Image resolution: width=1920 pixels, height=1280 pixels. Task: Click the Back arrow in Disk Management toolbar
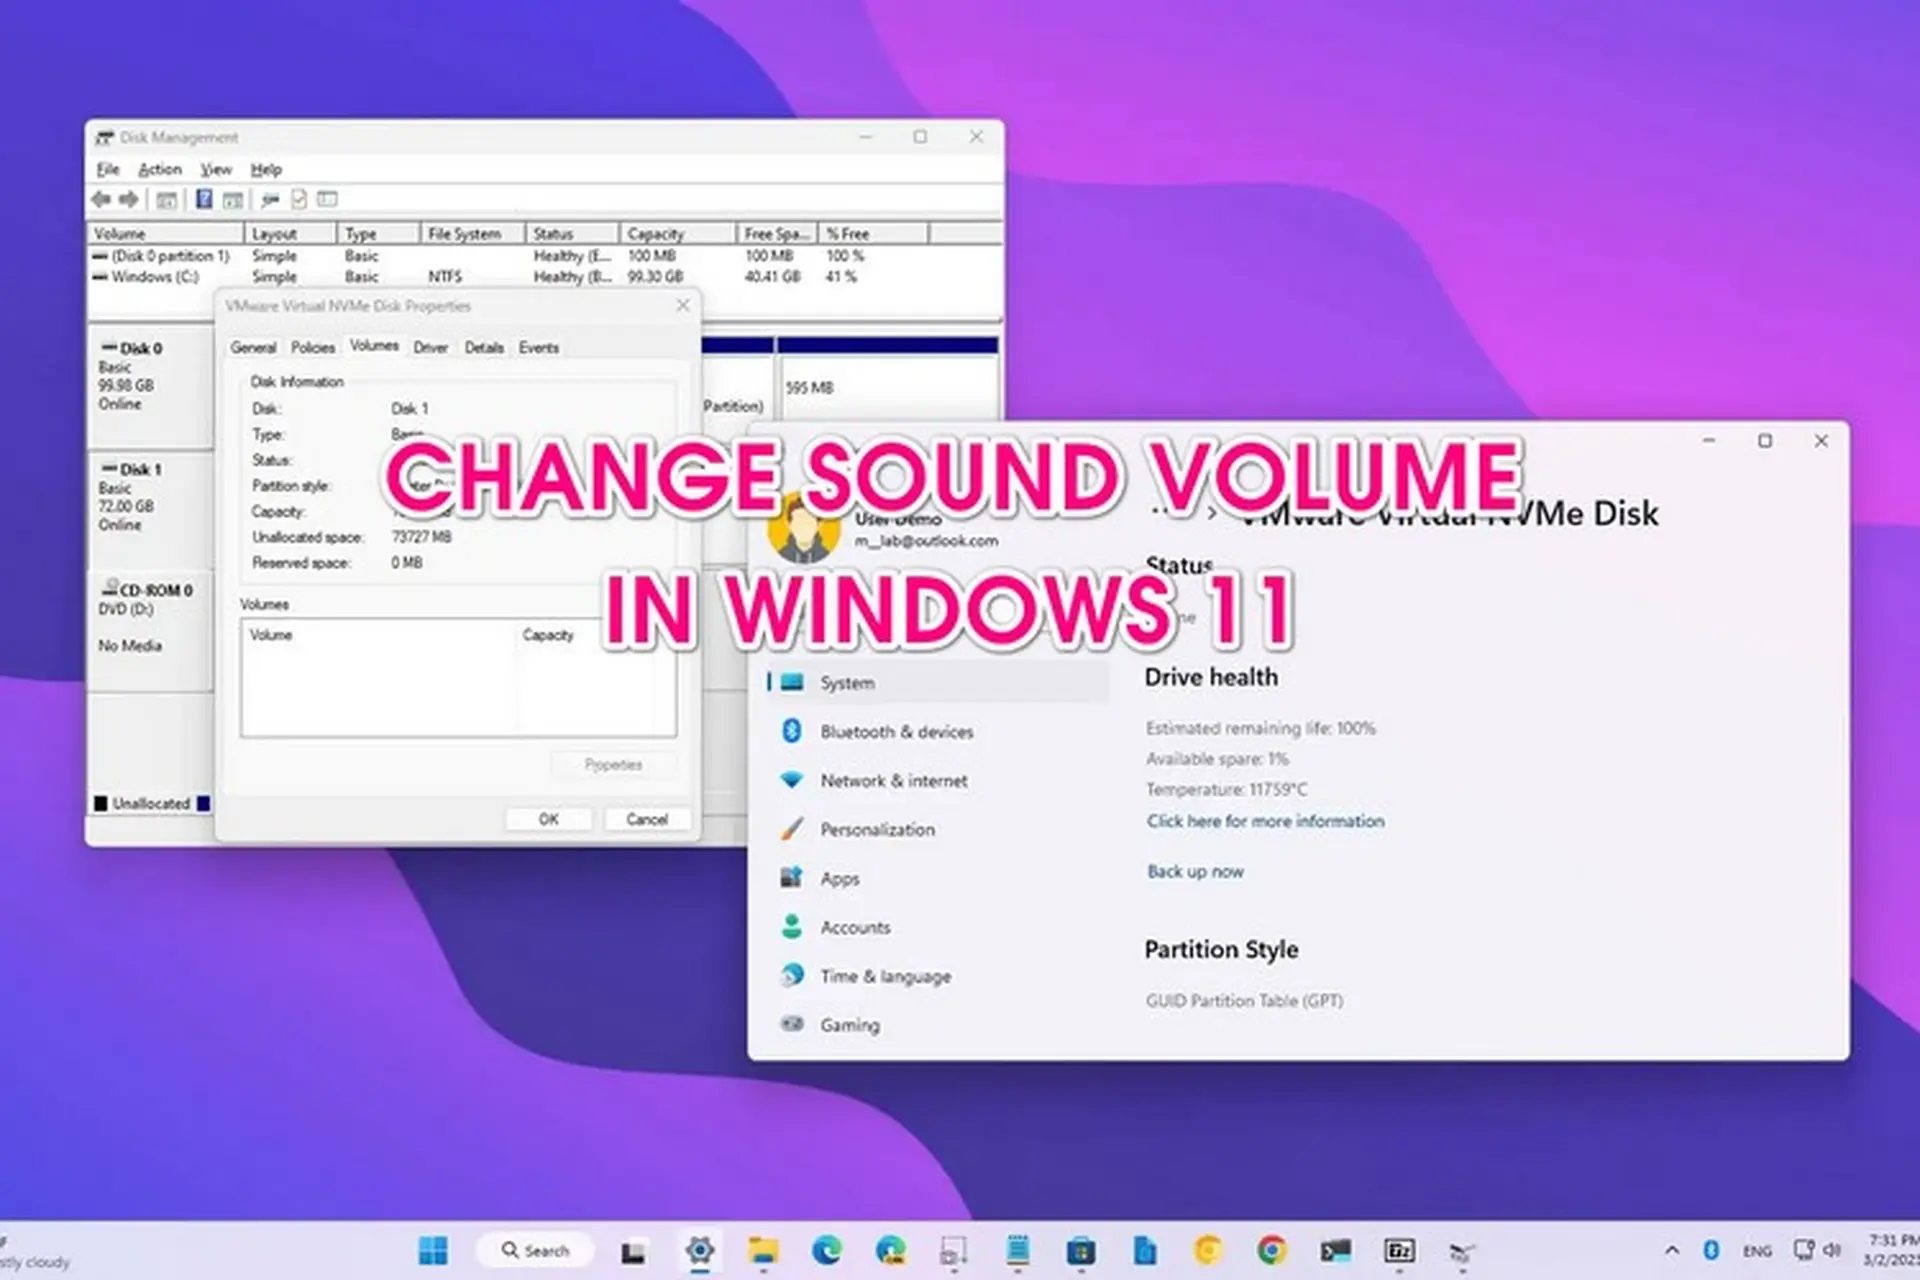point(101,199)
